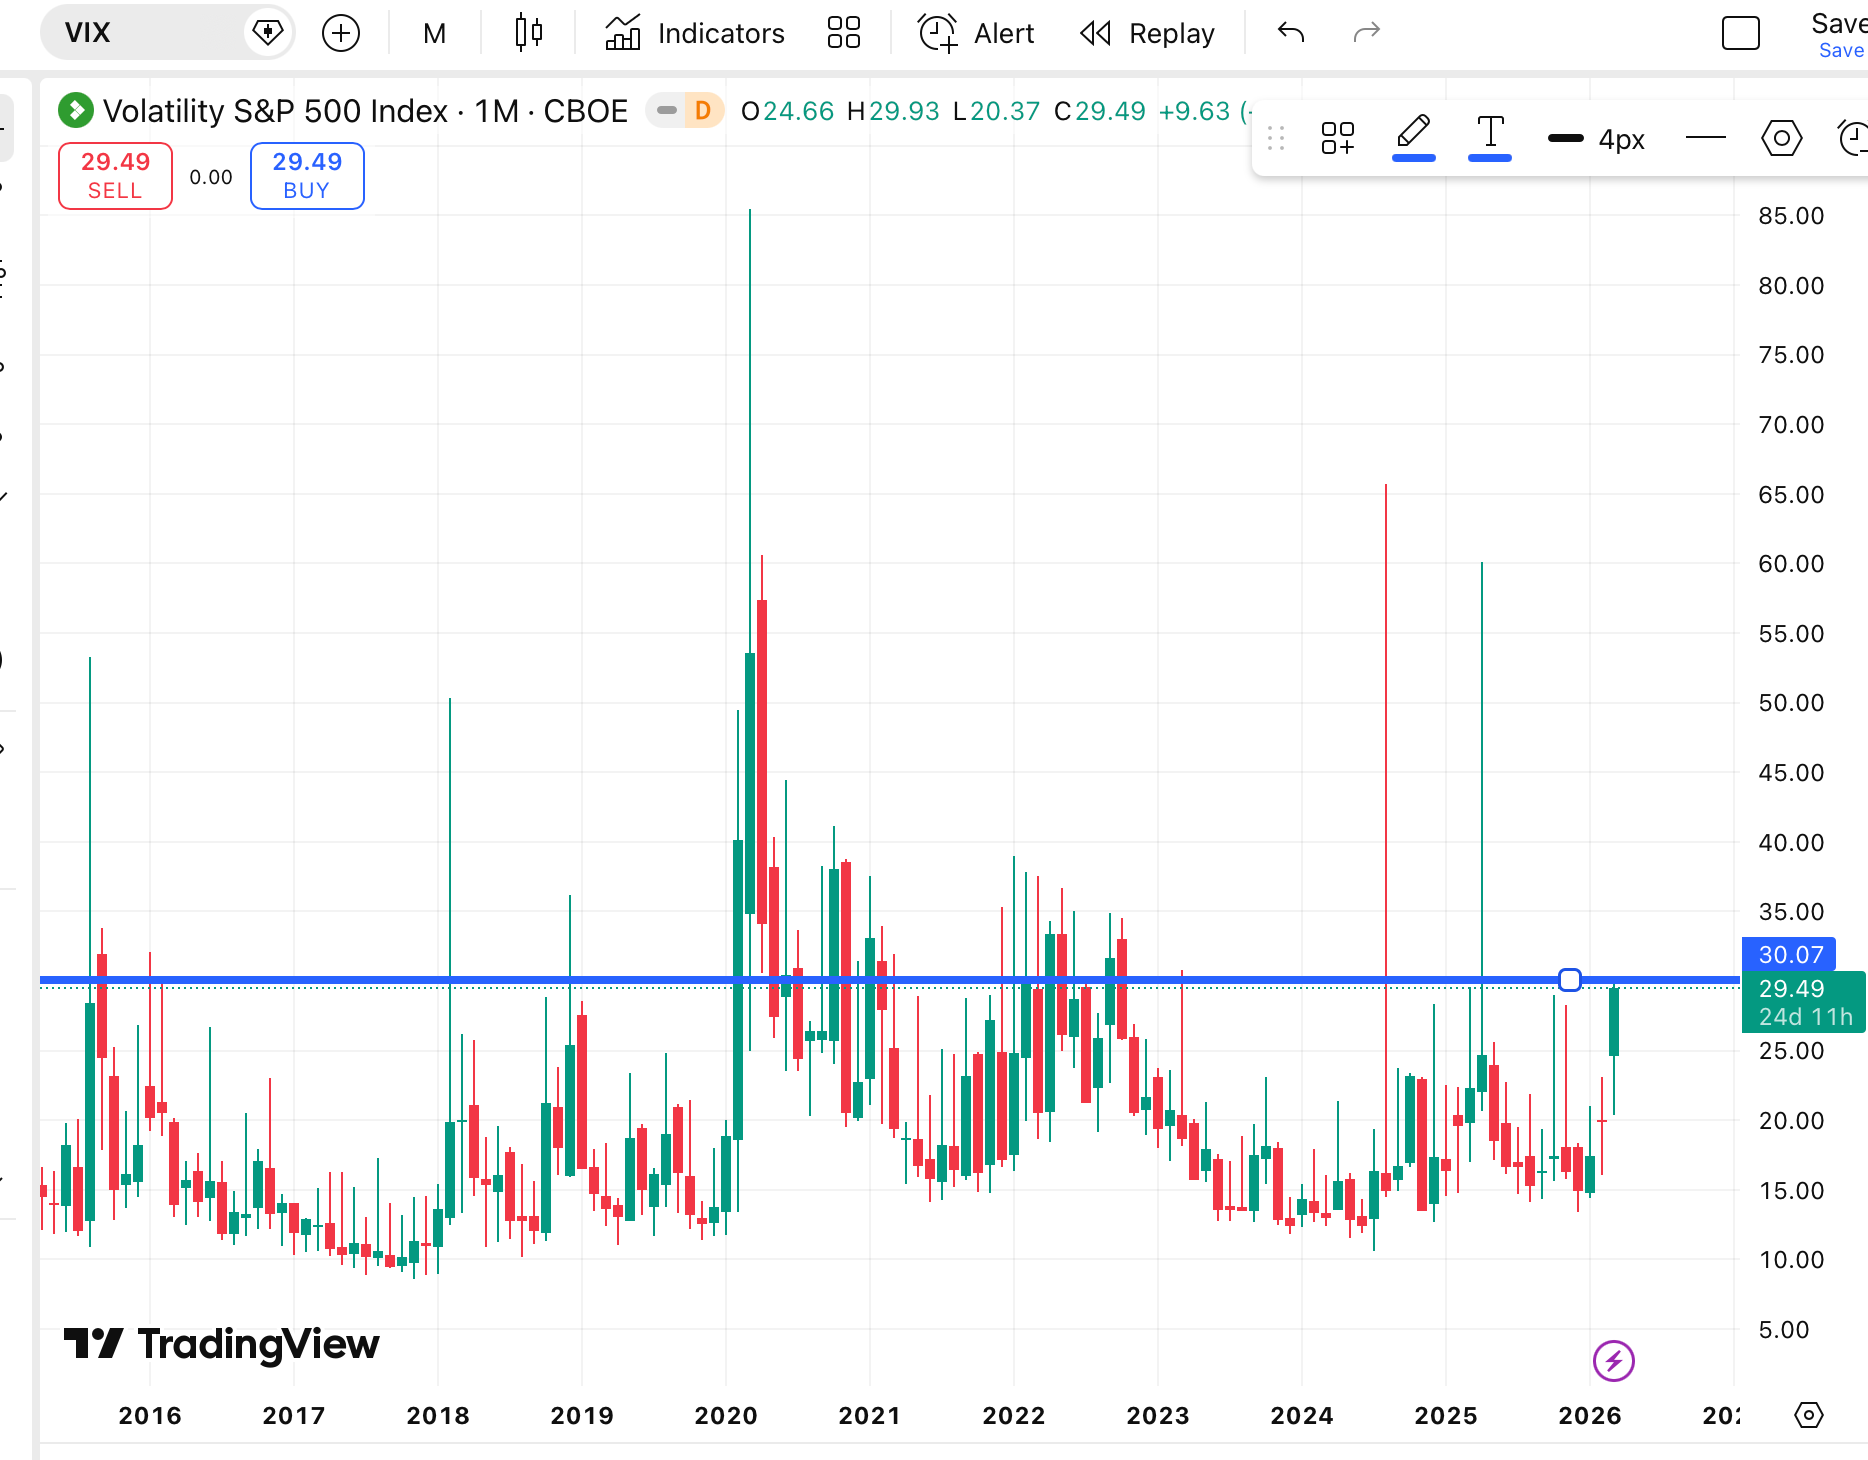Open chart settings hexagon in bottom corner

pyautogui.click(x=1809, y=1415)
